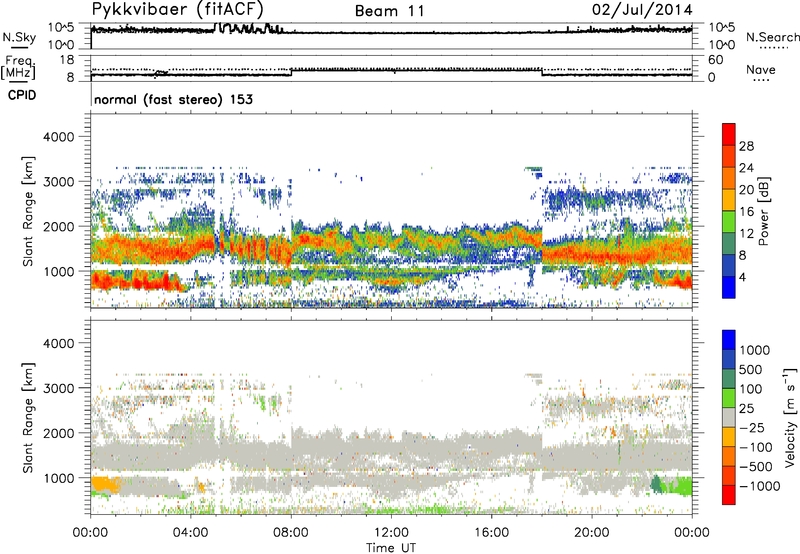Click the noise spike cluster near 05:00 in N.Sky panel
The width and height of the screenshot is (800, 554).
(x=248, y=28)
